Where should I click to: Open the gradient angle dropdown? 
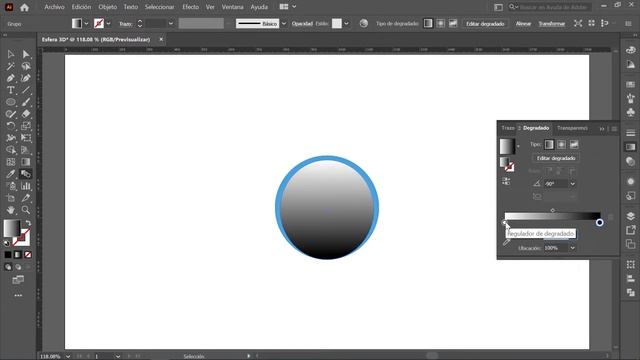coord(573,184)
